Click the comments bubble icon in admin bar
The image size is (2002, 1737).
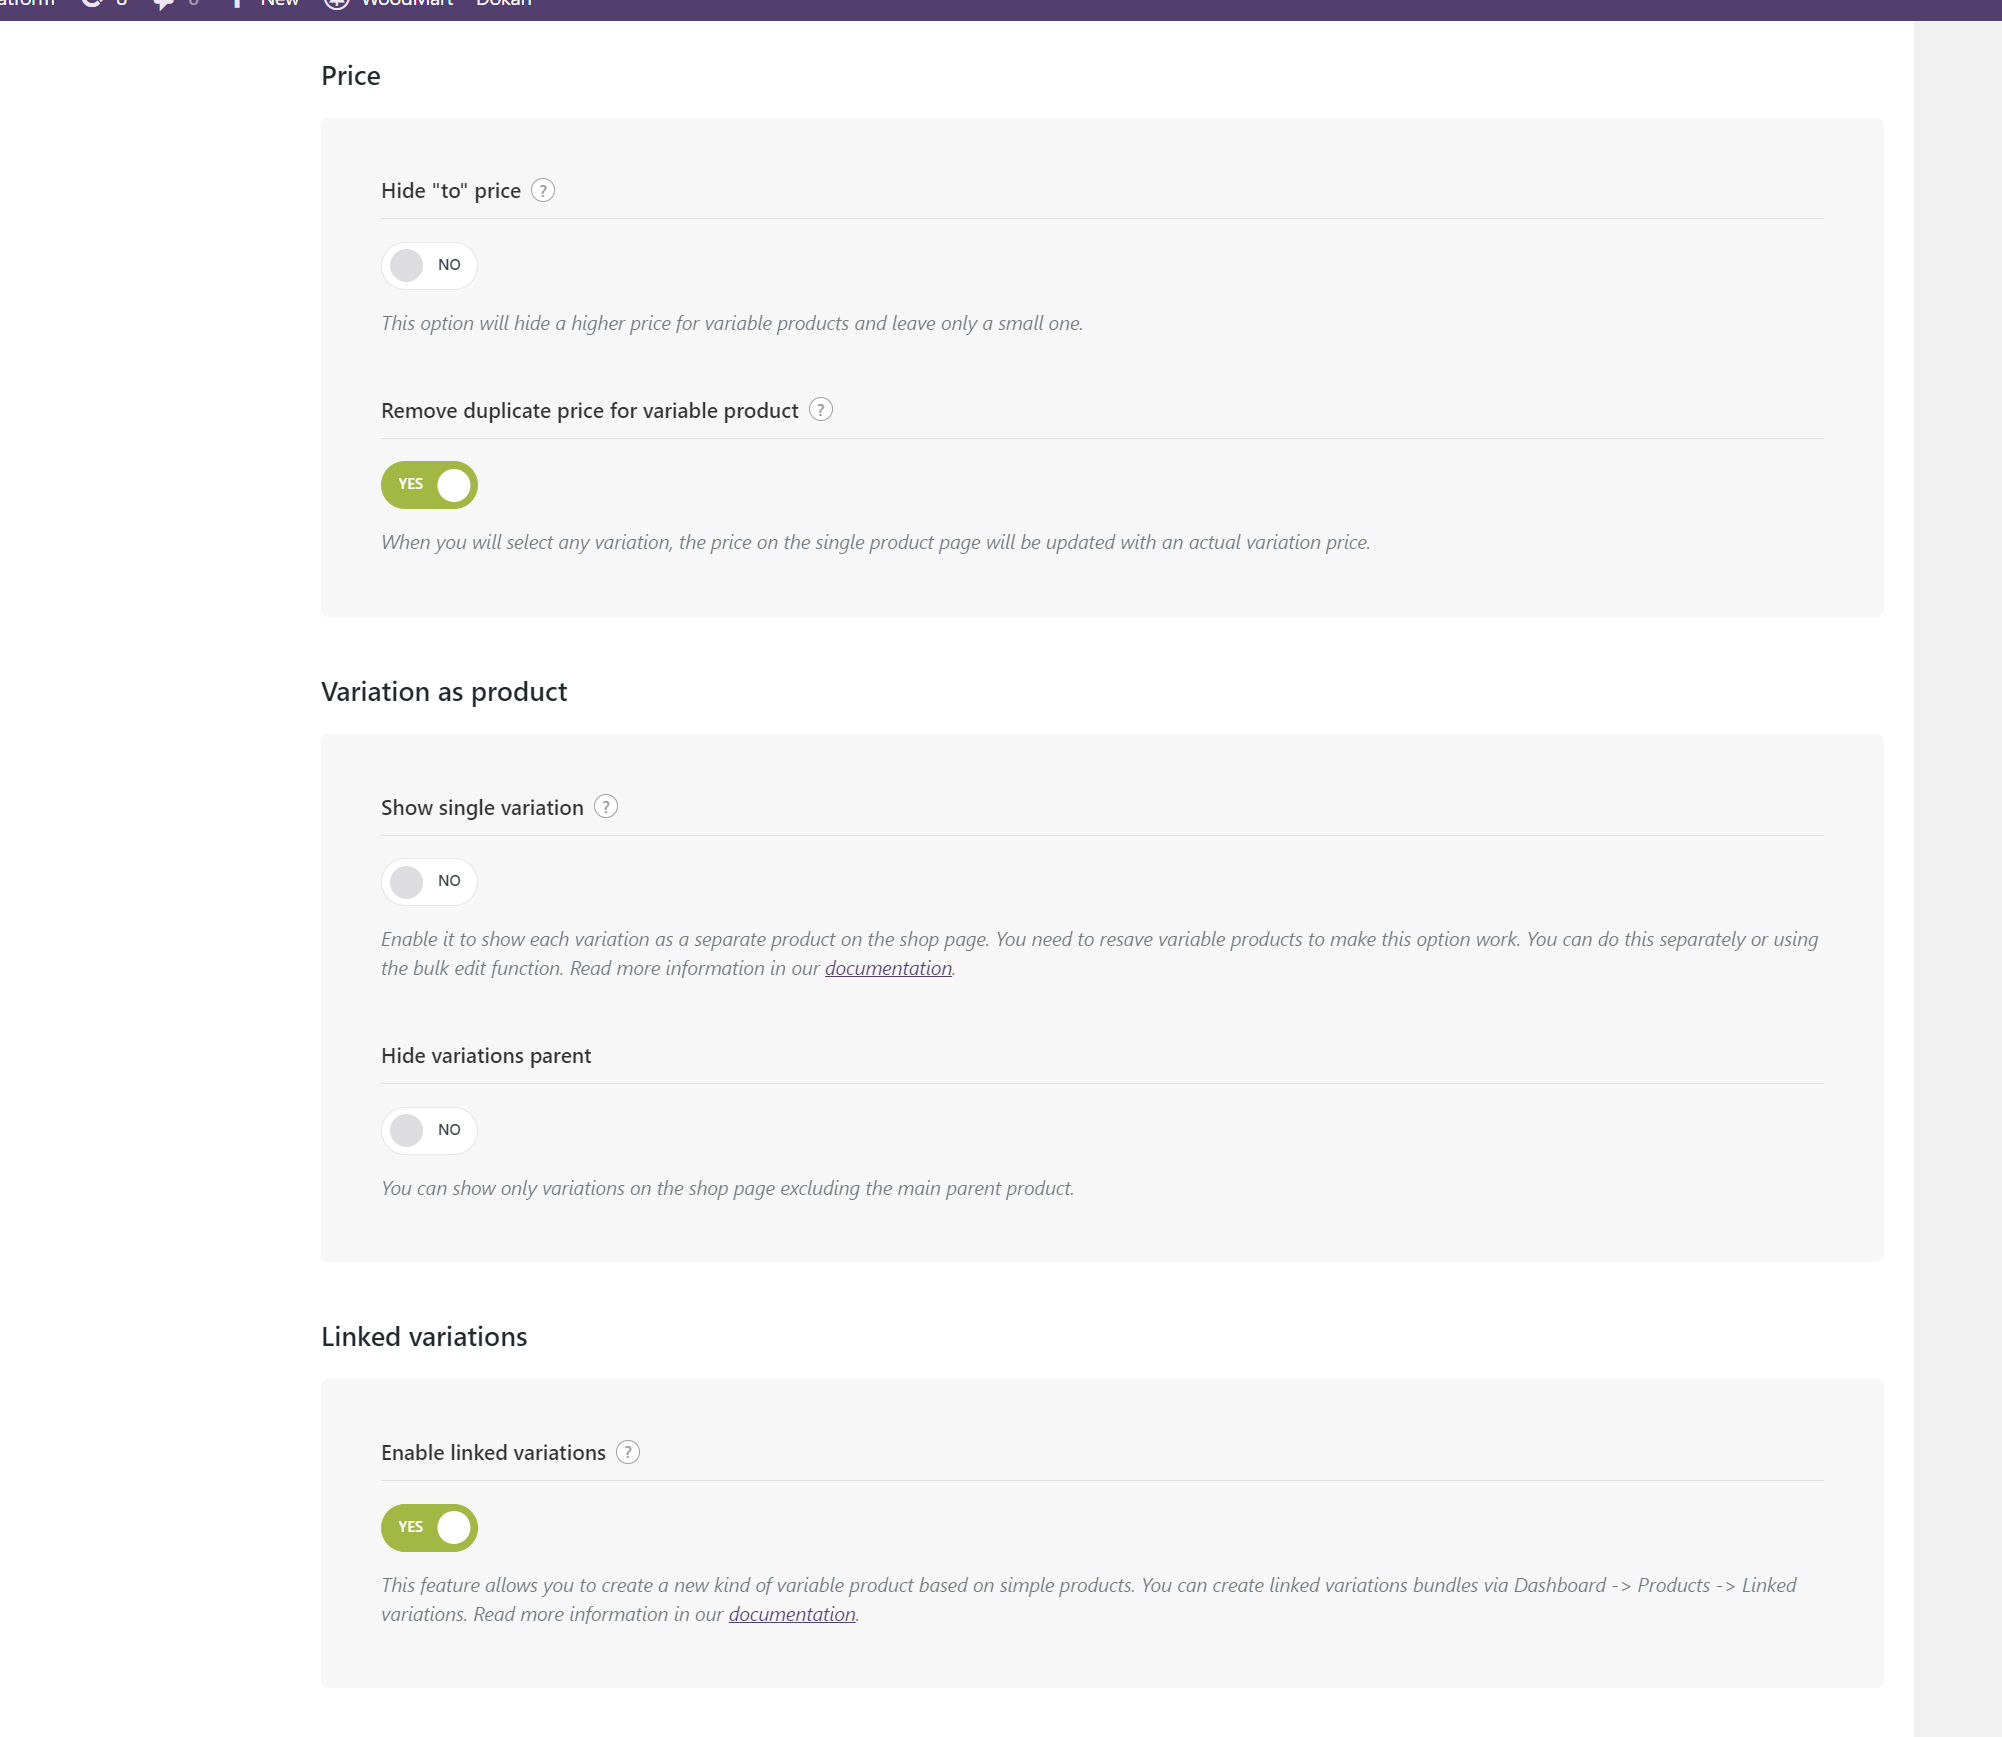click(x=163, y=4)
